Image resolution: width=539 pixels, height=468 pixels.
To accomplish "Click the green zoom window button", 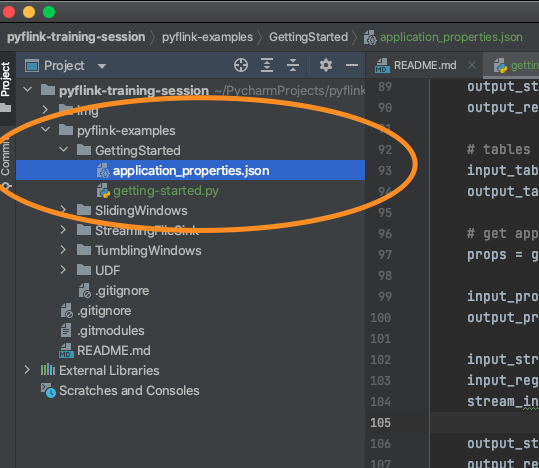I will click(49, 12).
